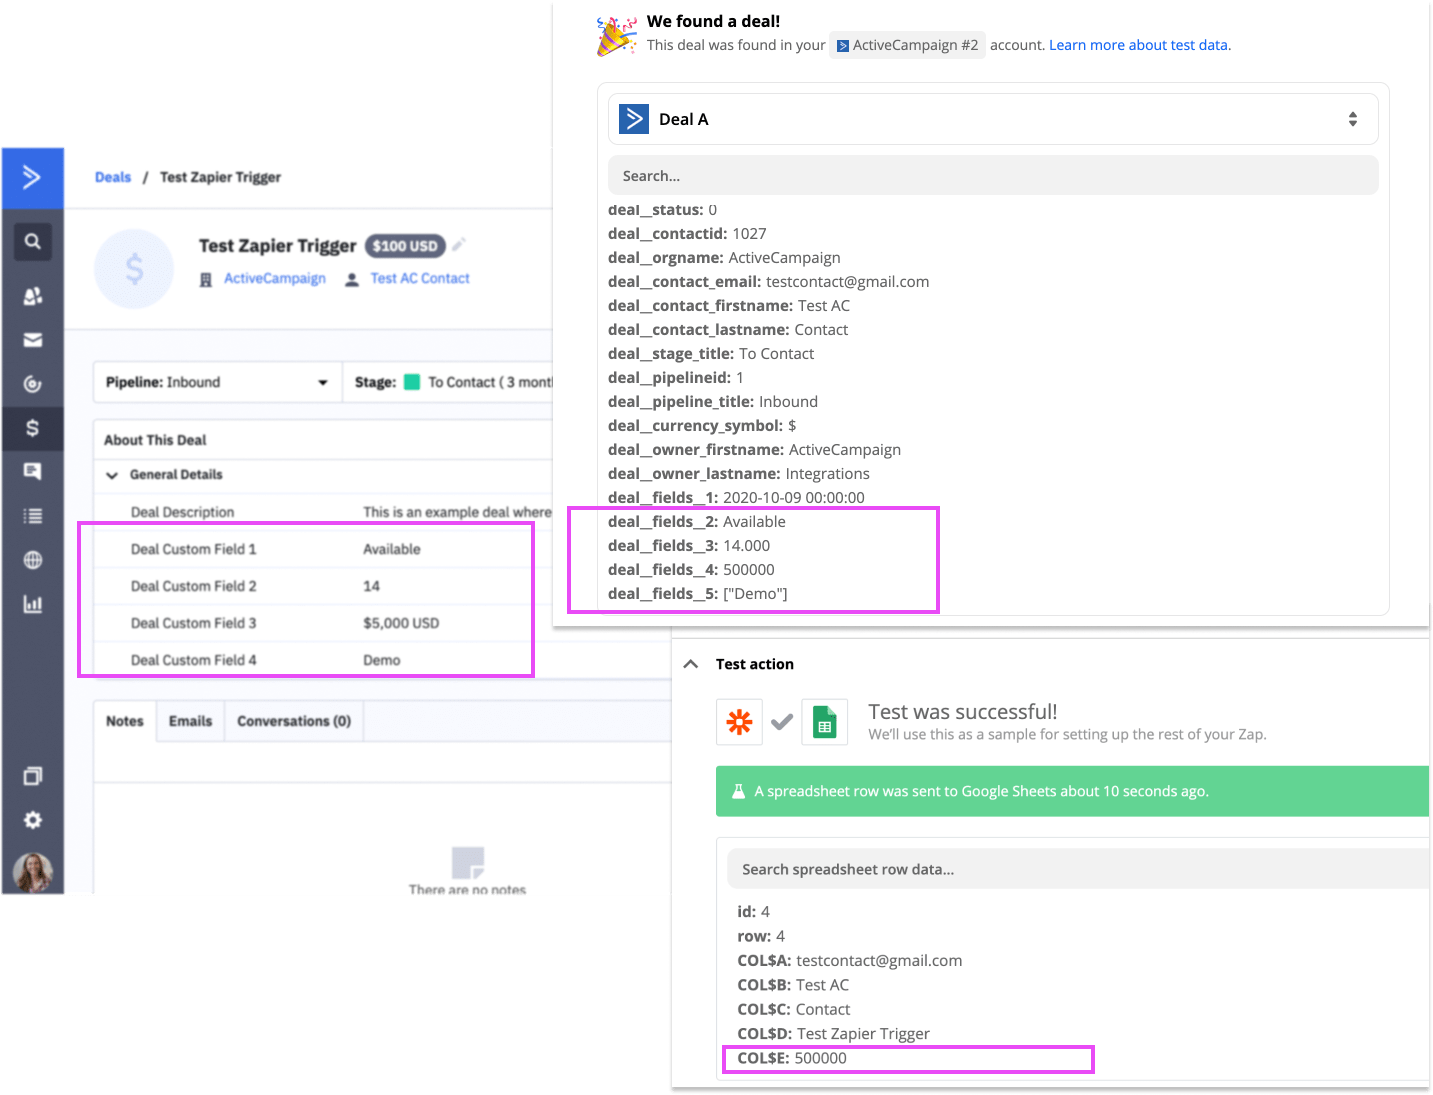Click the Search... field in deal data

993,175
